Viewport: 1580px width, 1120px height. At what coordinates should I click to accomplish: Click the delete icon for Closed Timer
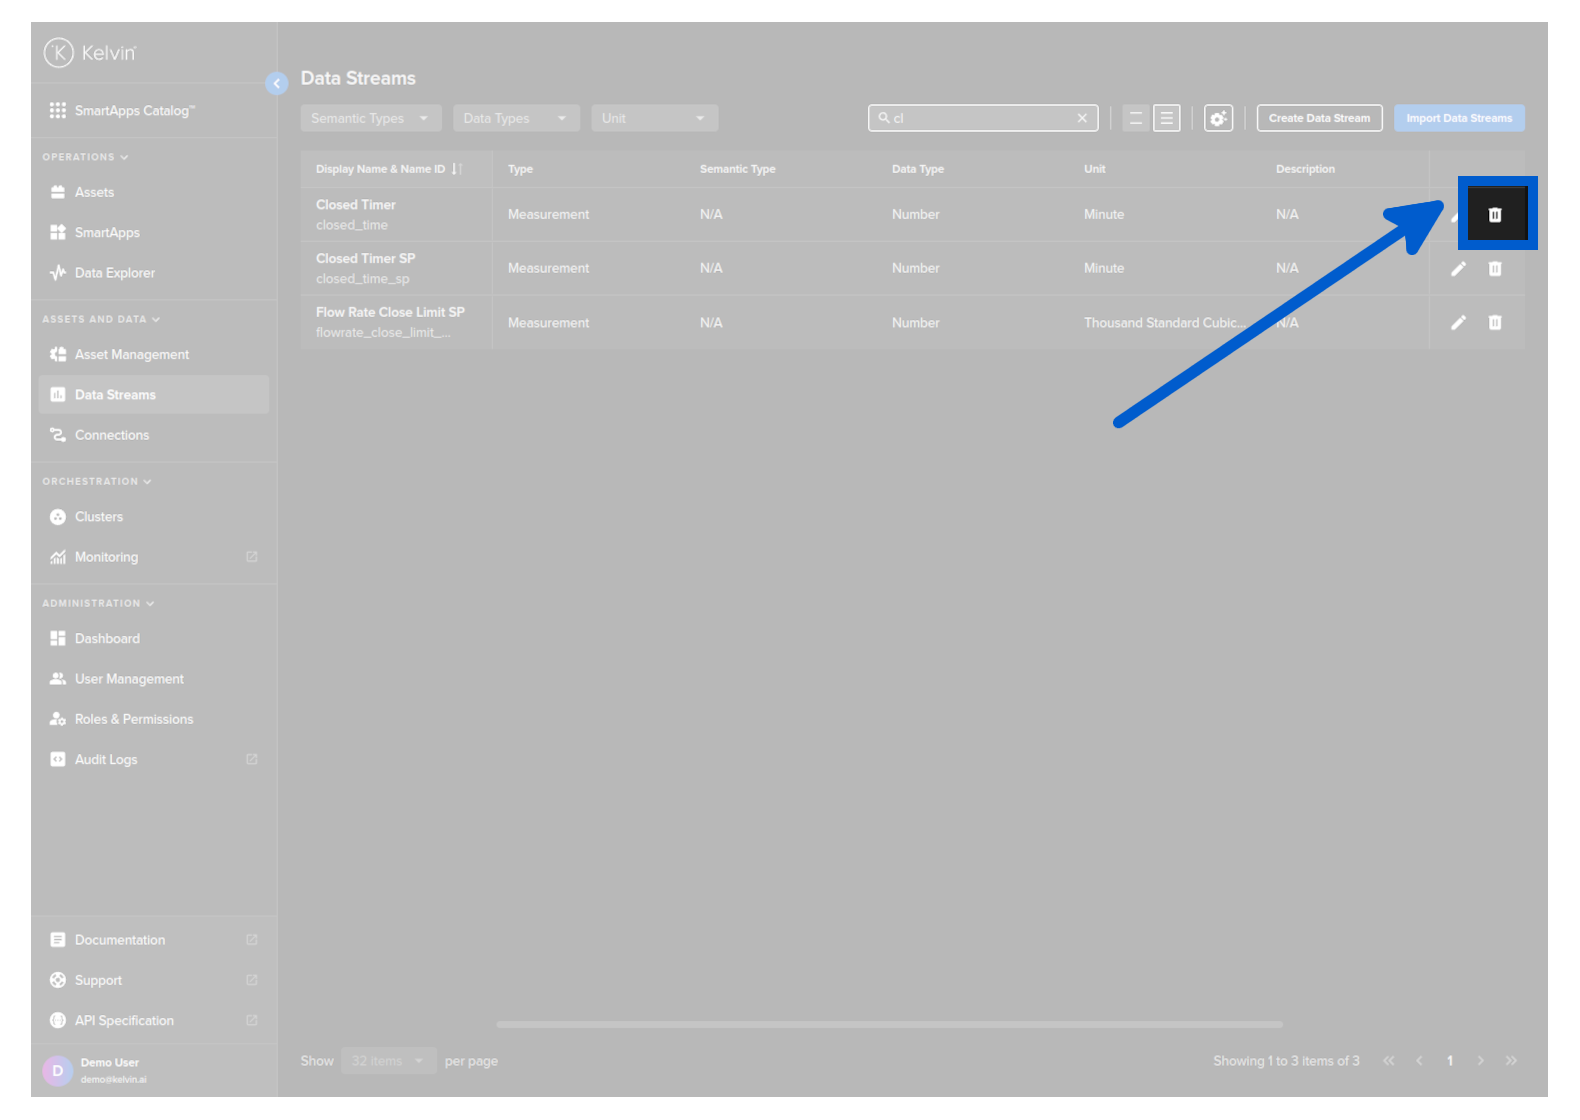pos(1494,214)
